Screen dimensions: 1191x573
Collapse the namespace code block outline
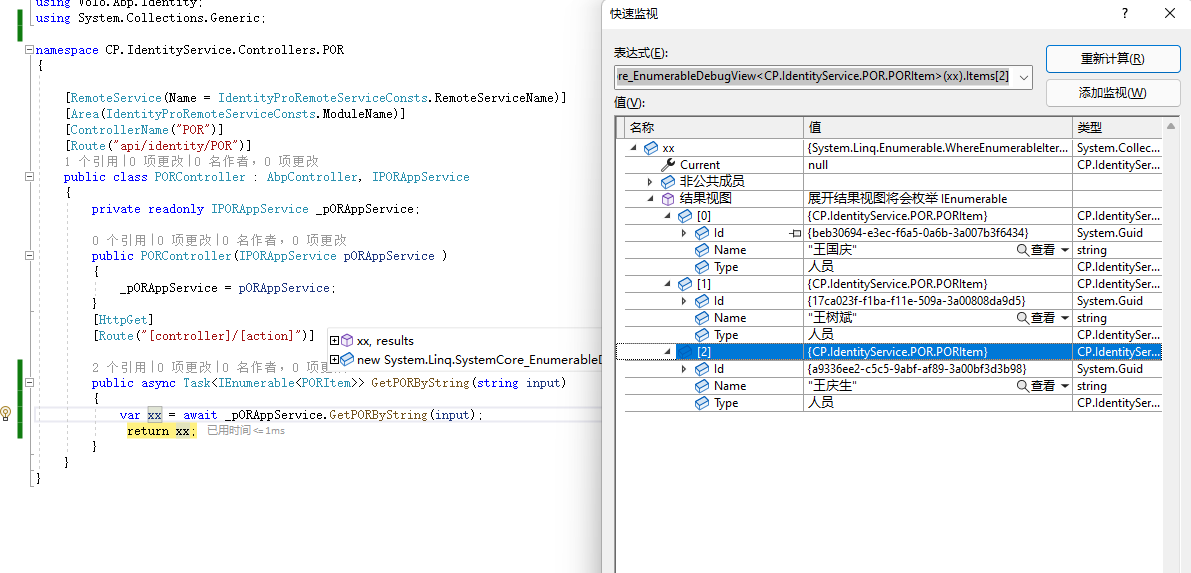(29, 49)
